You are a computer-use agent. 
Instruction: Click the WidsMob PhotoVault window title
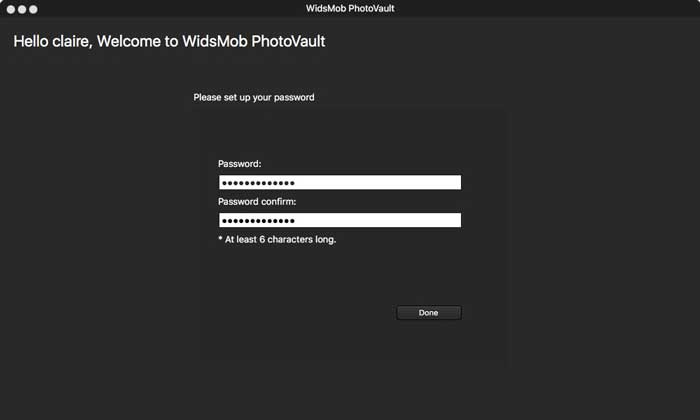350,8
